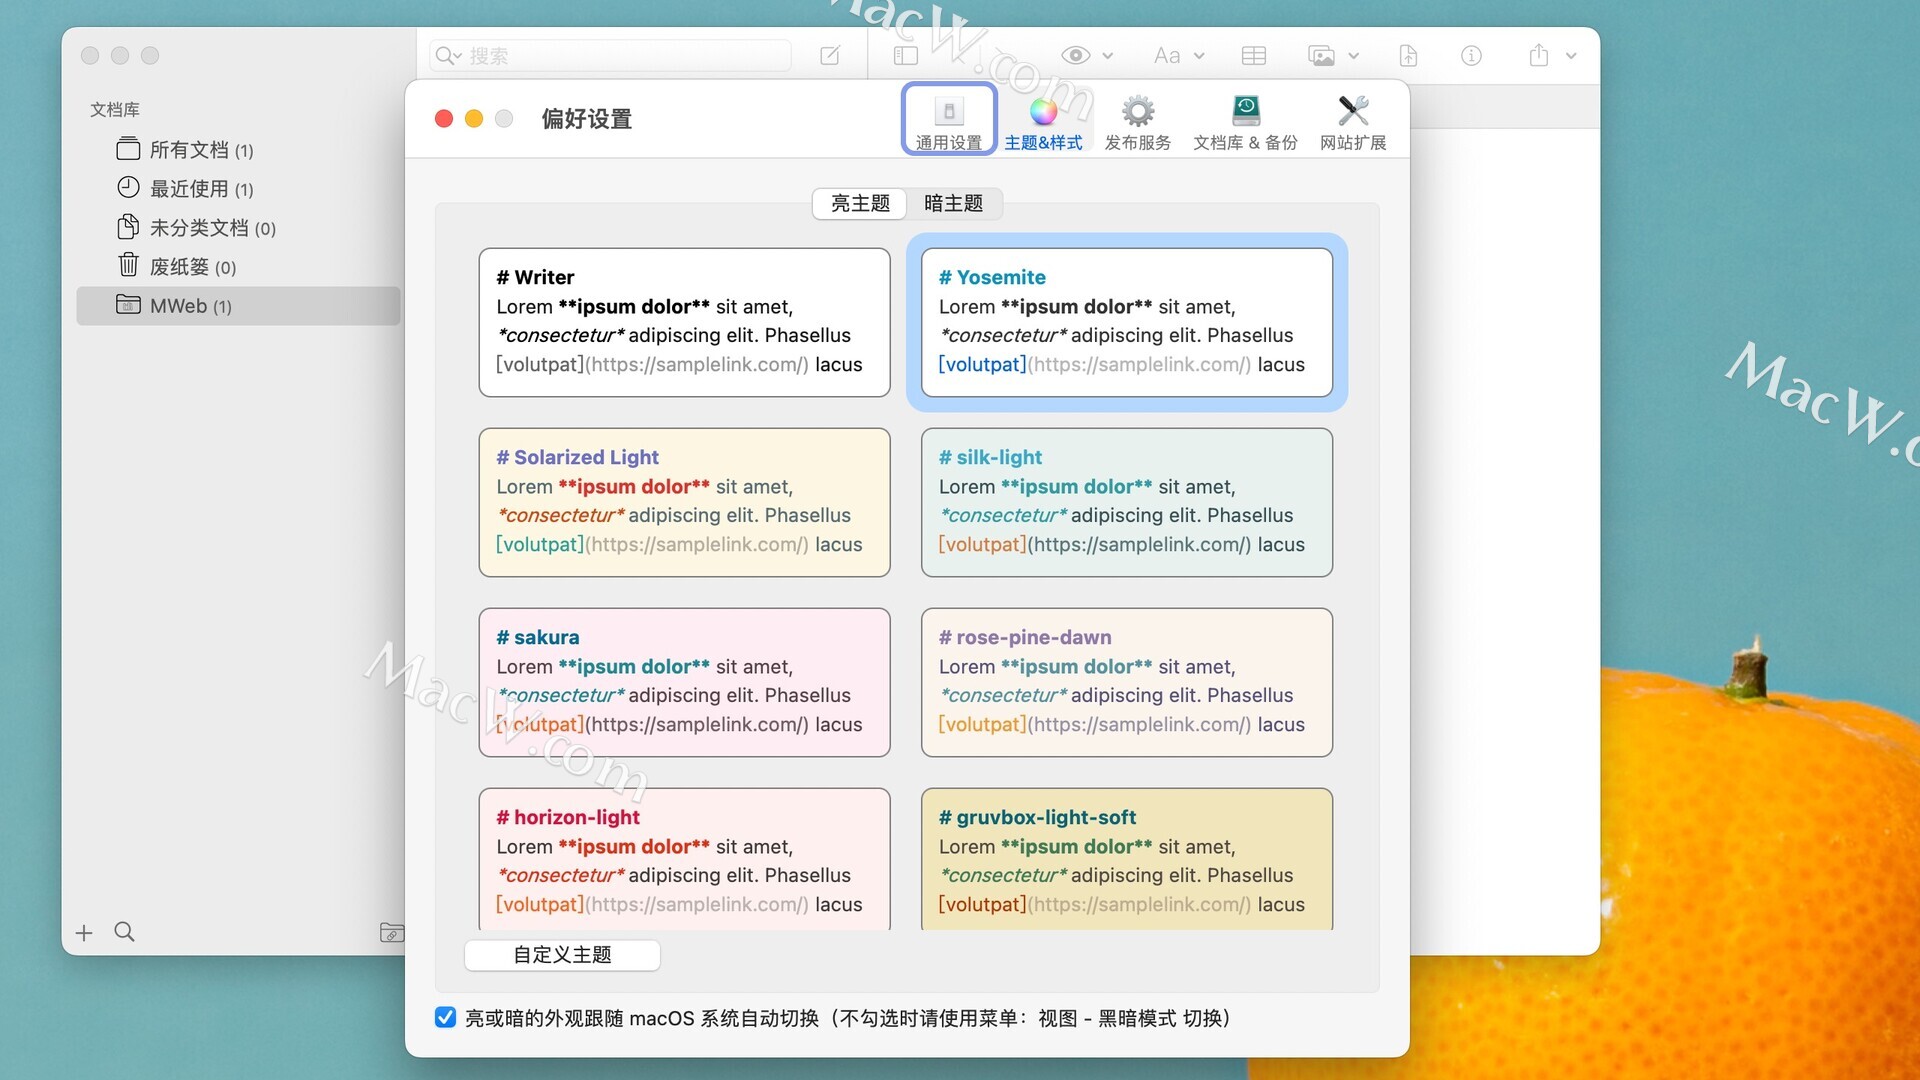Open the 通用设置 preferences pane
The width and height of the screenshot is (1920, 1080).
pyautogui.click(x=949, y=119)
